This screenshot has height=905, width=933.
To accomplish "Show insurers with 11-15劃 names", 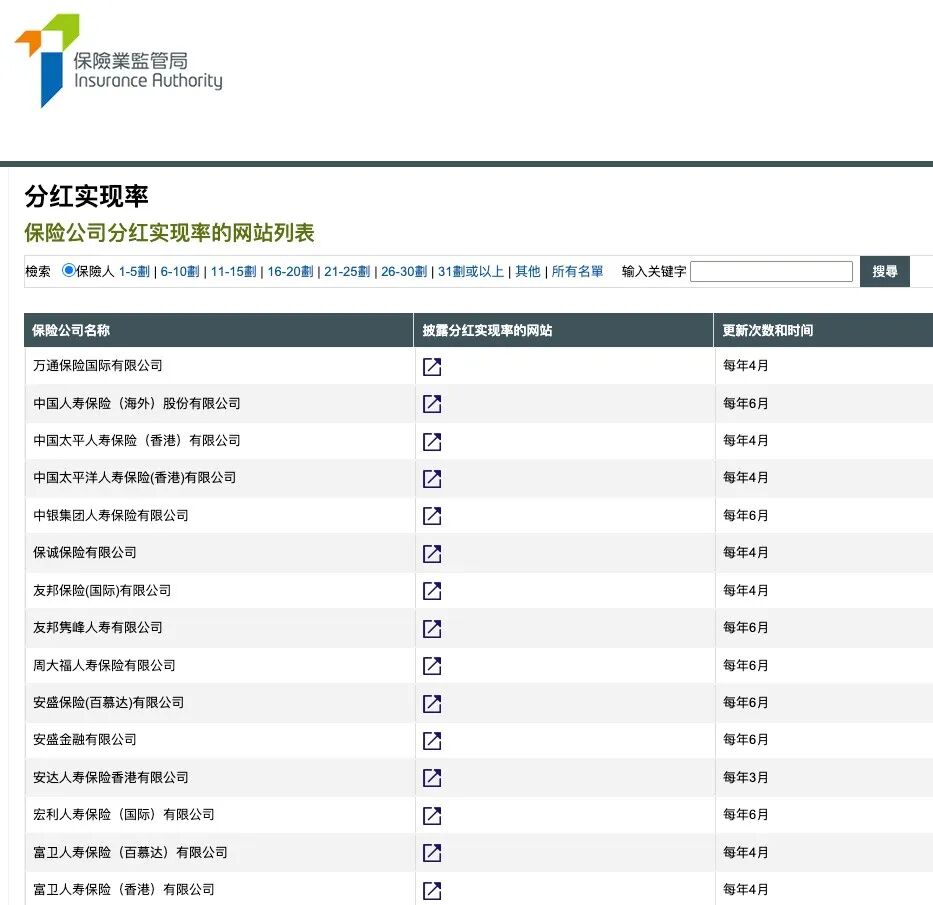I will [x=233, y=272].
